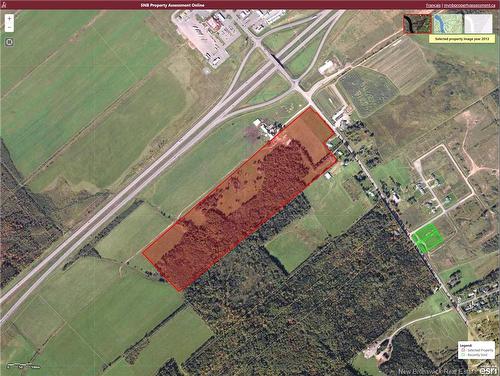Click the green recently sold parcel
This screenshot has height=376, width=500.
coord(428,238)
